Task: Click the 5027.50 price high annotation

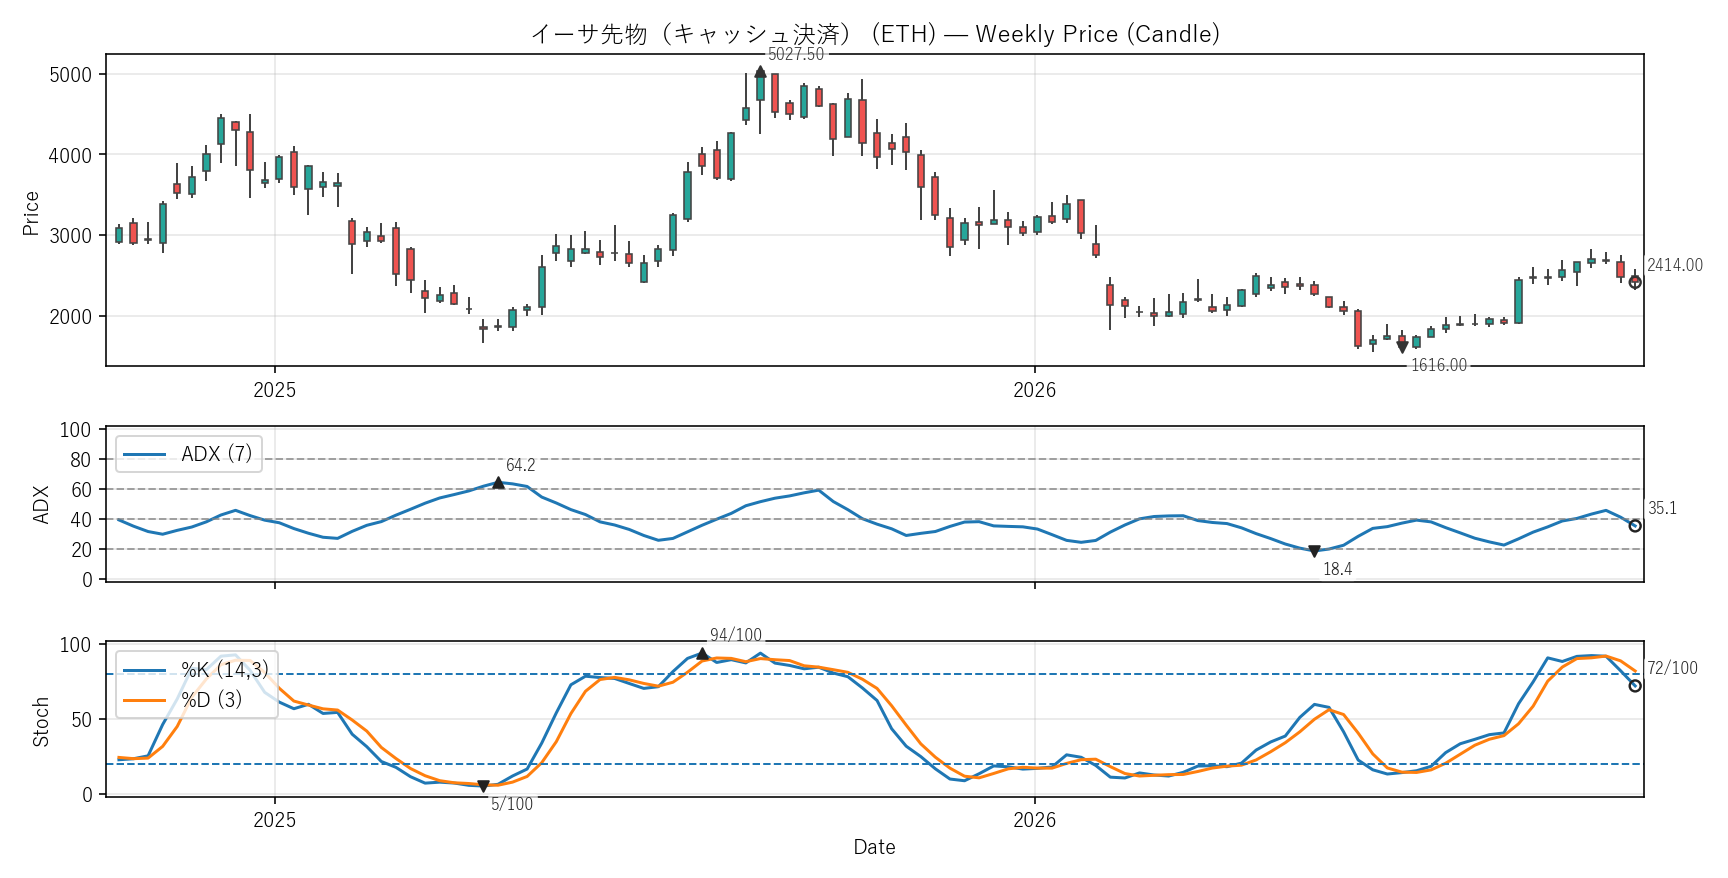Action: coord(796,54)
